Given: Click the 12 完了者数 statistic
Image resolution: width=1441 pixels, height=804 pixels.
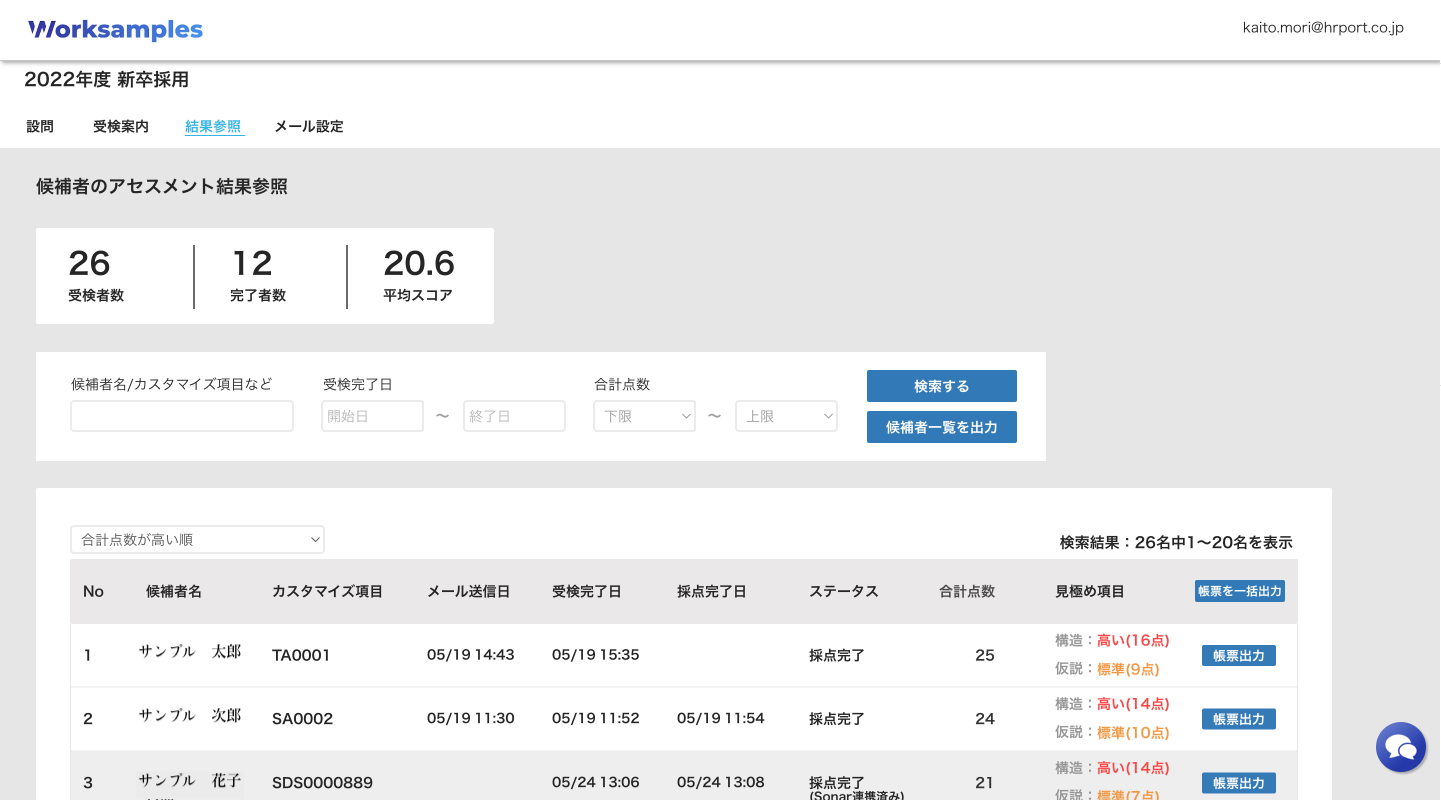Looking at the screenshot, I should (x=258, y=275).
